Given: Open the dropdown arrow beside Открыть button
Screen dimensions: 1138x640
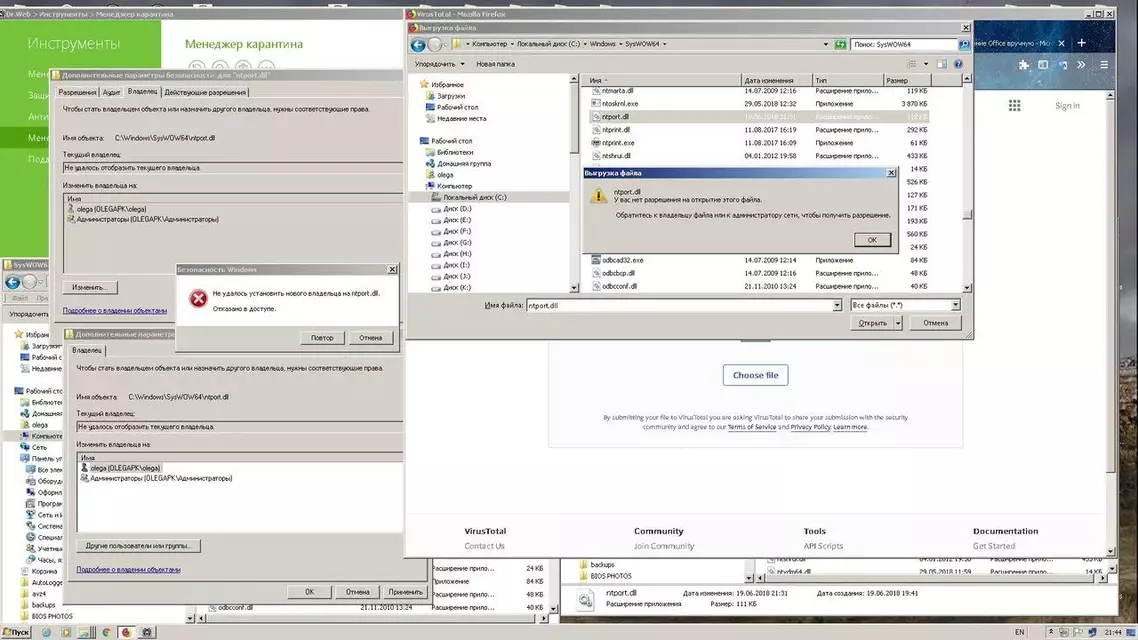Looking at the screenshot, I should click(898, 323).
